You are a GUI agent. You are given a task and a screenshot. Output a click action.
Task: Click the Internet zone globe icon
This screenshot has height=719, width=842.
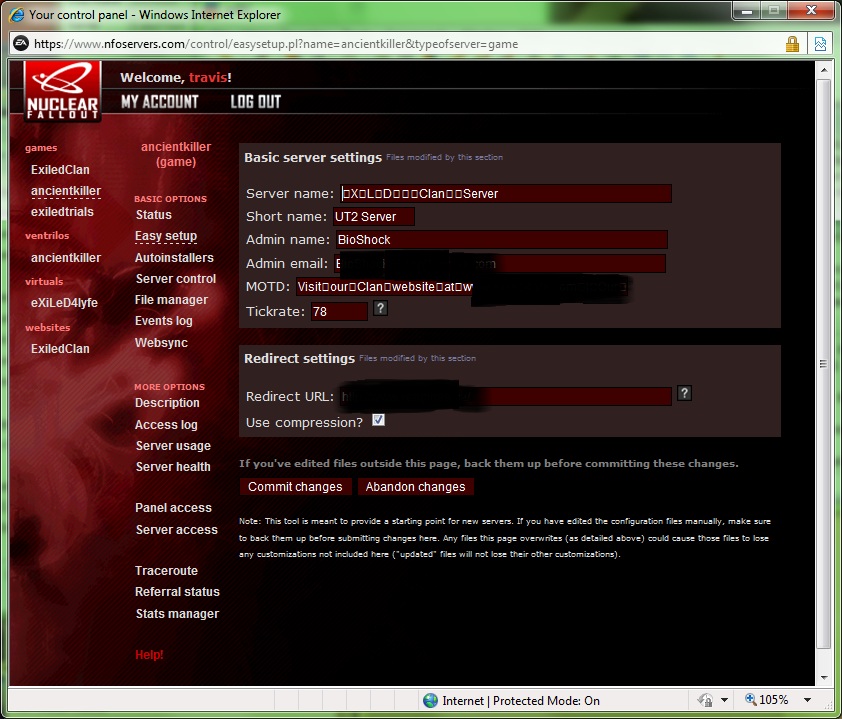tap(430, 701)
